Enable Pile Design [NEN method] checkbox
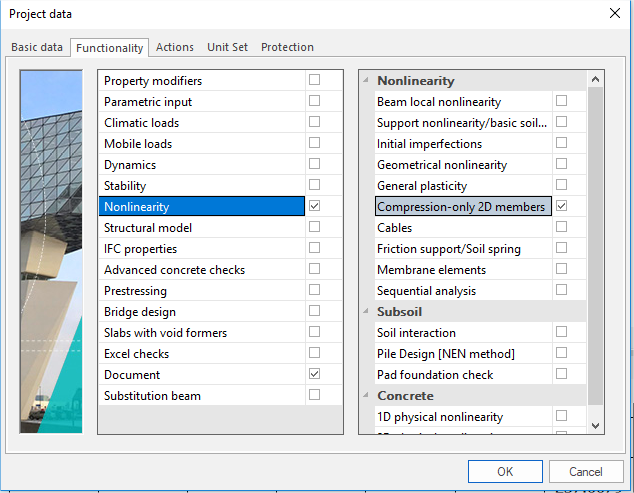 tap(561, 353)
